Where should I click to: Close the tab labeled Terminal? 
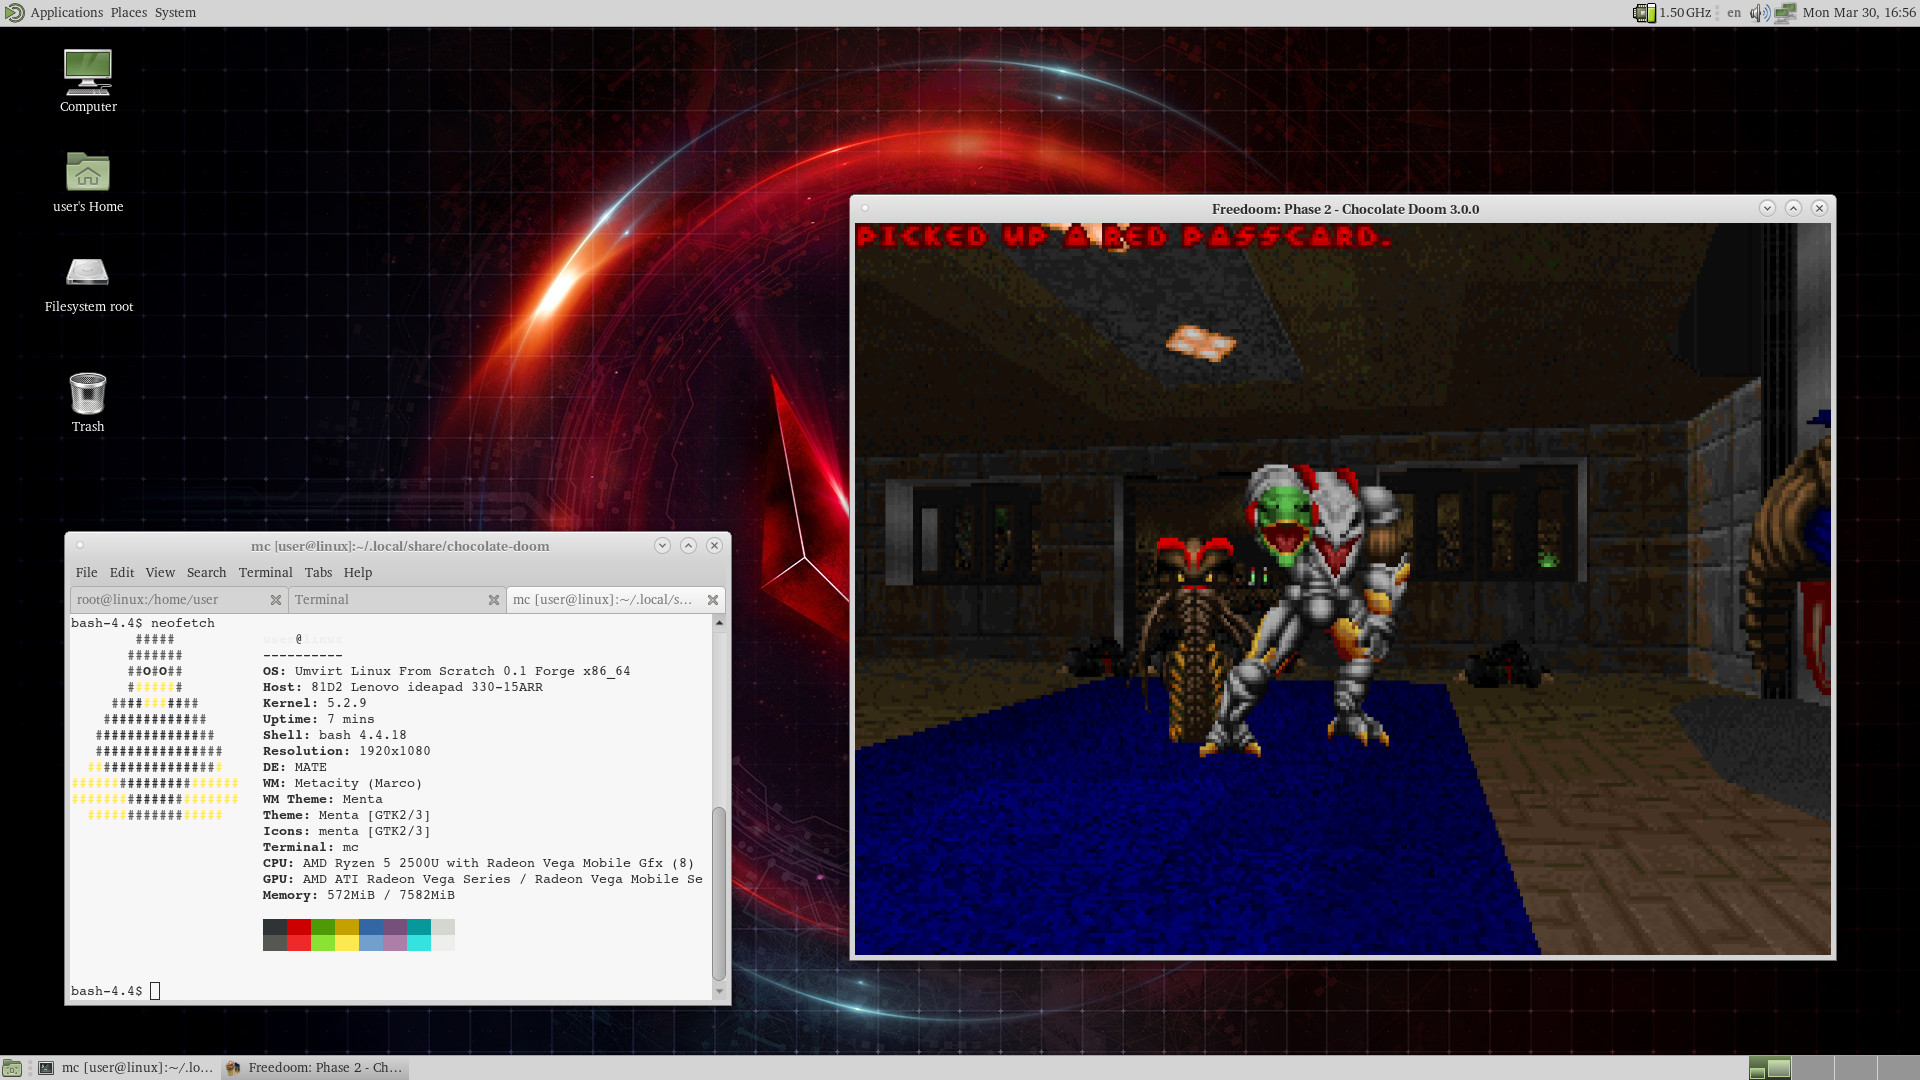494,600
